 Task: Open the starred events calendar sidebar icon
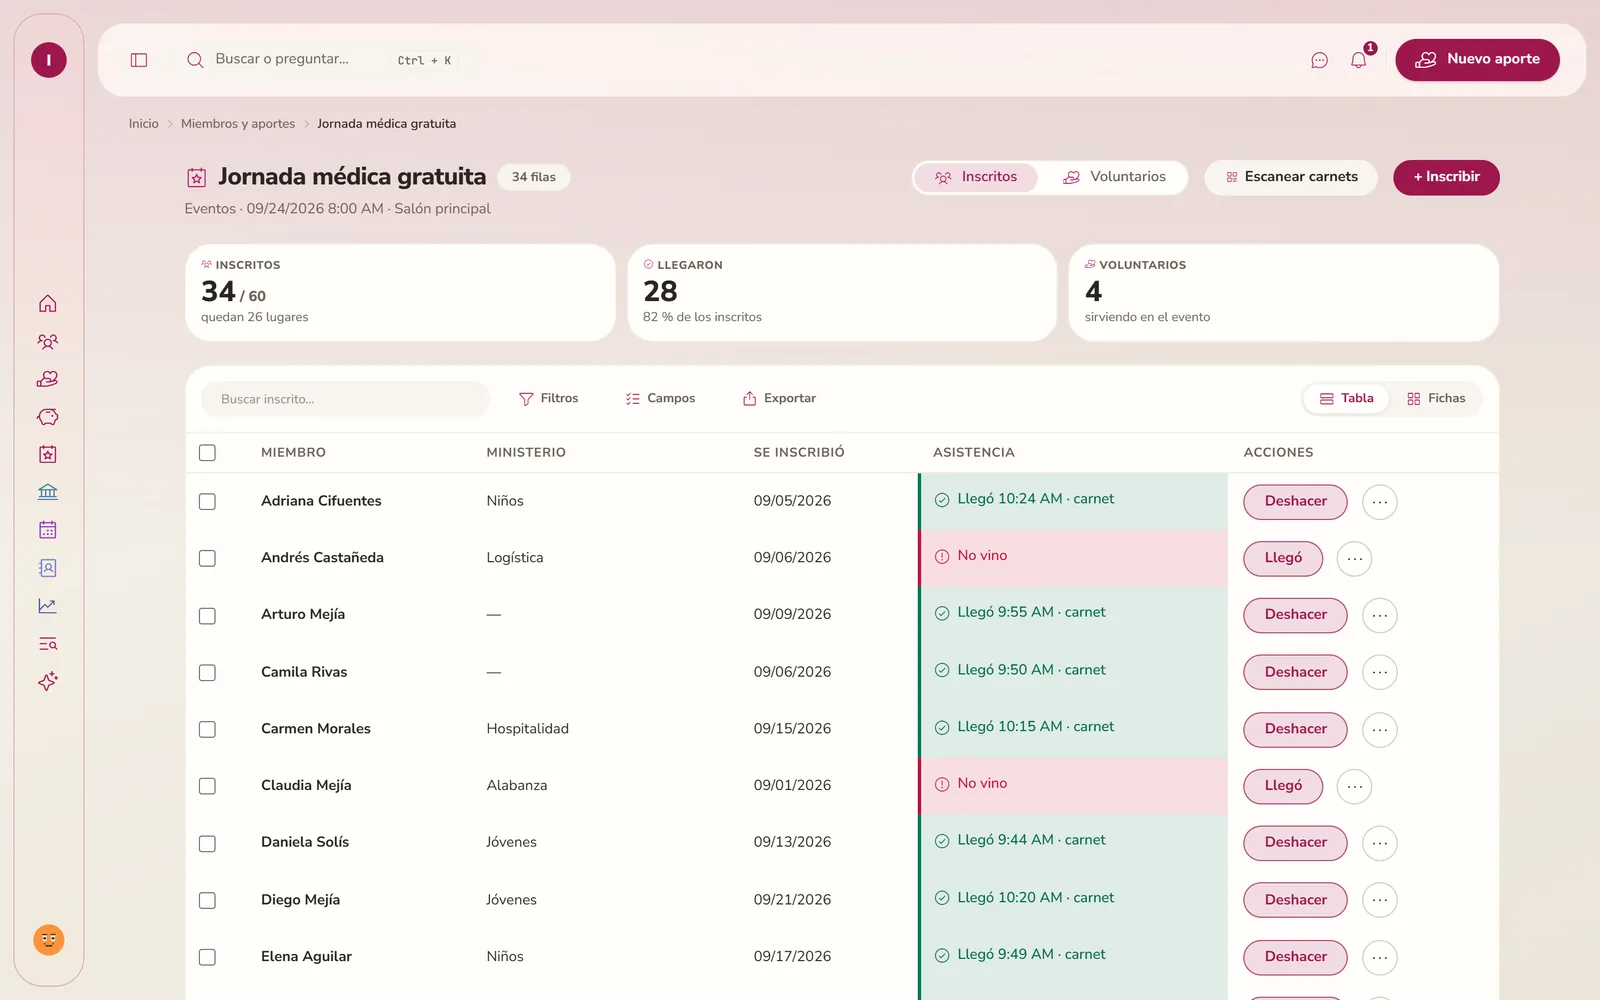point(48,454)
